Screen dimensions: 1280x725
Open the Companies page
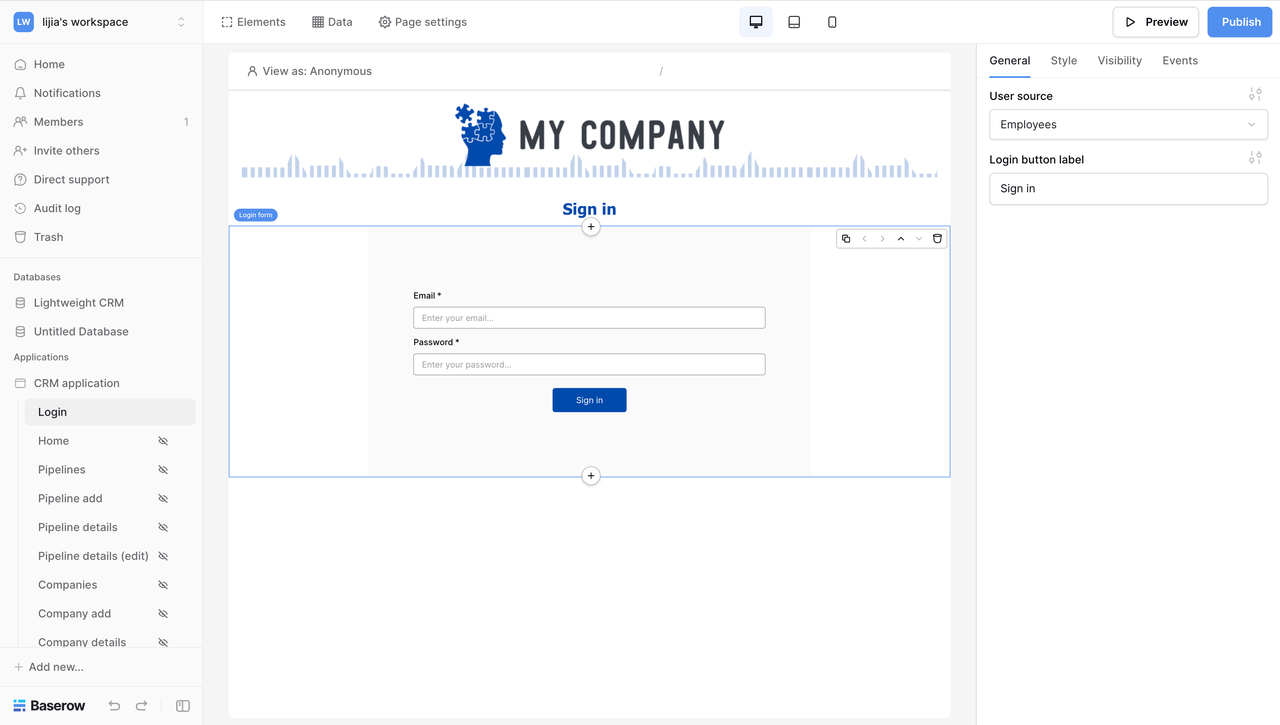[x=68, y=585]
